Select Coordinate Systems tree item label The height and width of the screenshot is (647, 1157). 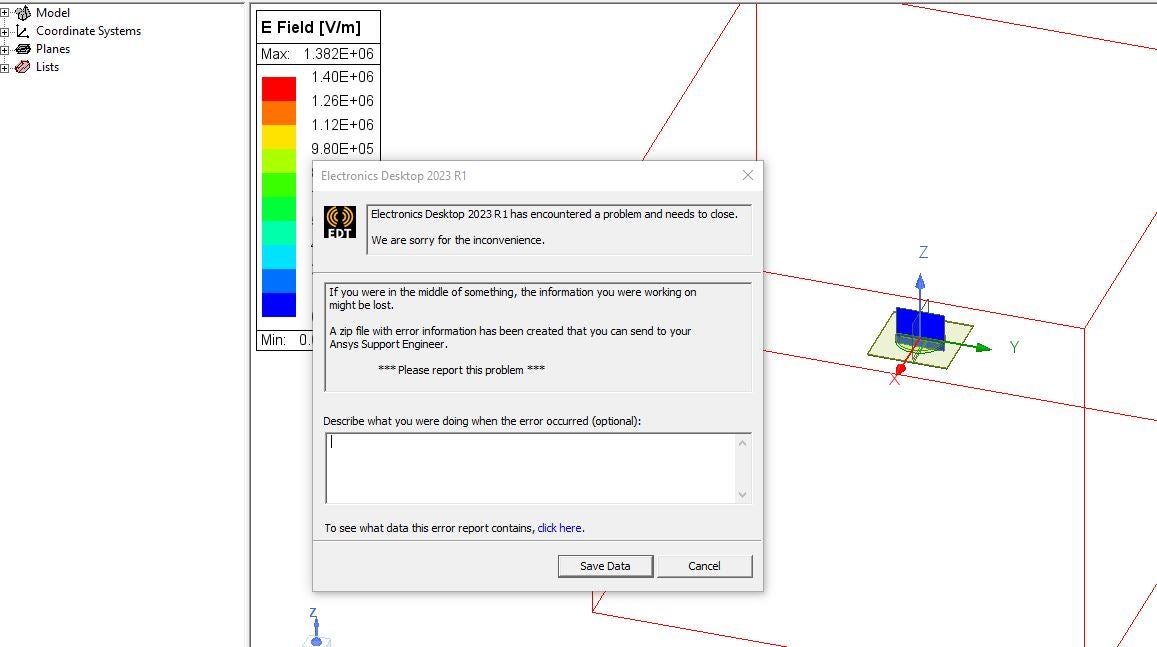point(89,31)
